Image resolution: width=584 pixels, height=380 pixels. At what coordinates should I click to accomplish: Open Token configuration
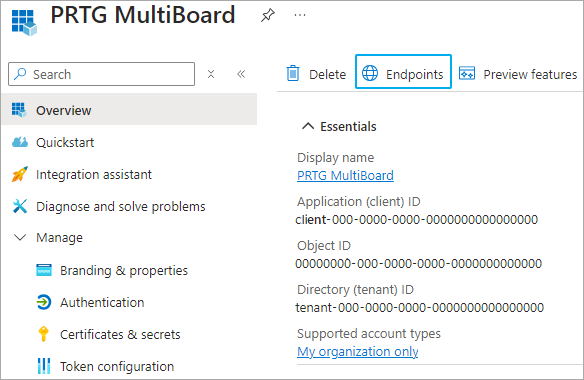pos(117,367)
